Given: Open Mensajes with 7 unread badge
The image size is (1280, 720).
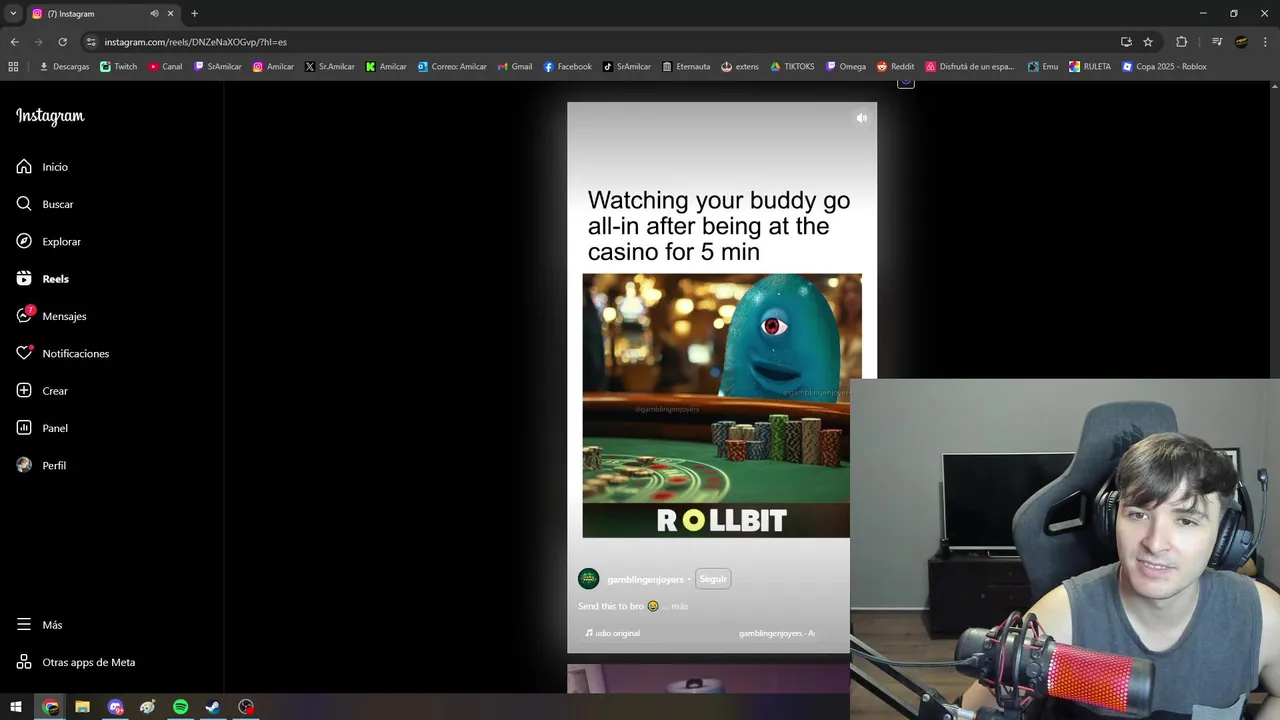Looking at the screenshot, I should 51,316.
